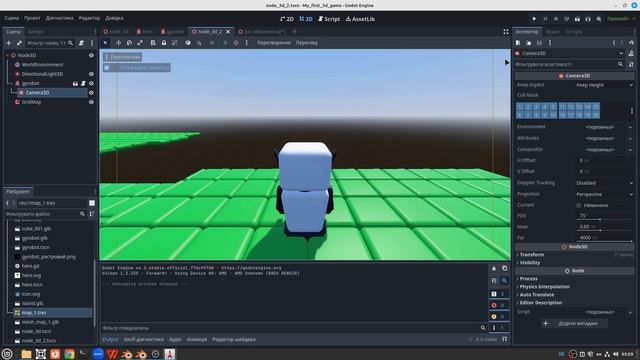Select the Rotate Mode tool

129,42
